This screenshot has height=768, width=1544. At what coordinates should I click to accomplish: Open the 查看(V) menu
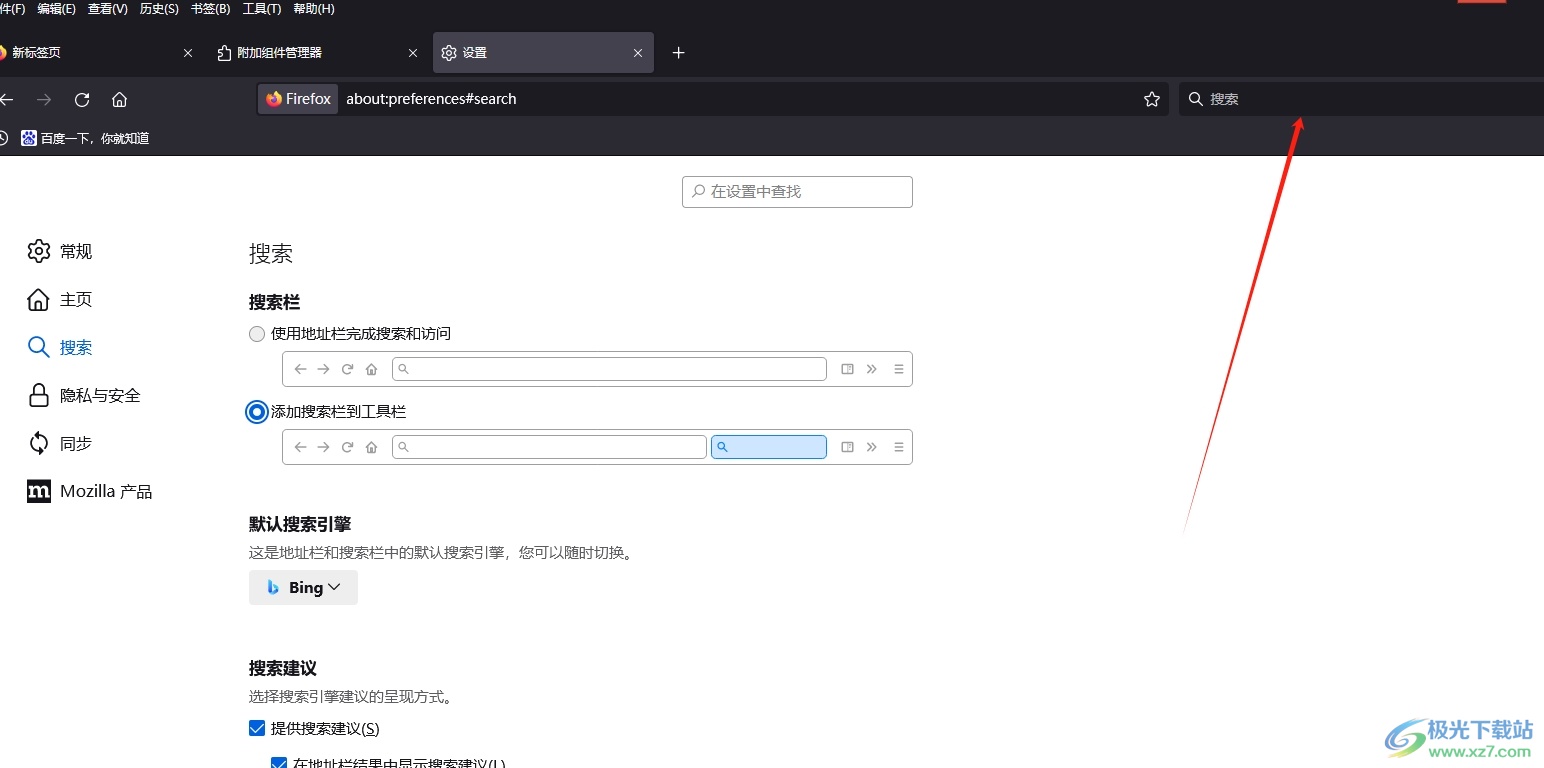(108, 9)
